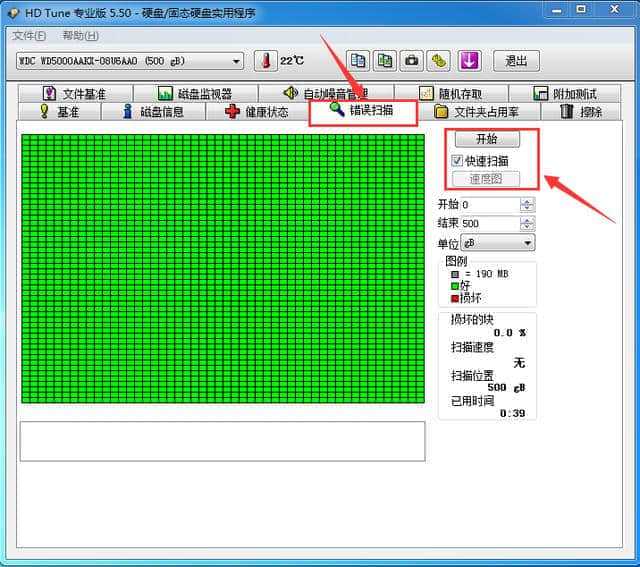
Task: Click the 开始 scan button
Action: tap(487, 139)
